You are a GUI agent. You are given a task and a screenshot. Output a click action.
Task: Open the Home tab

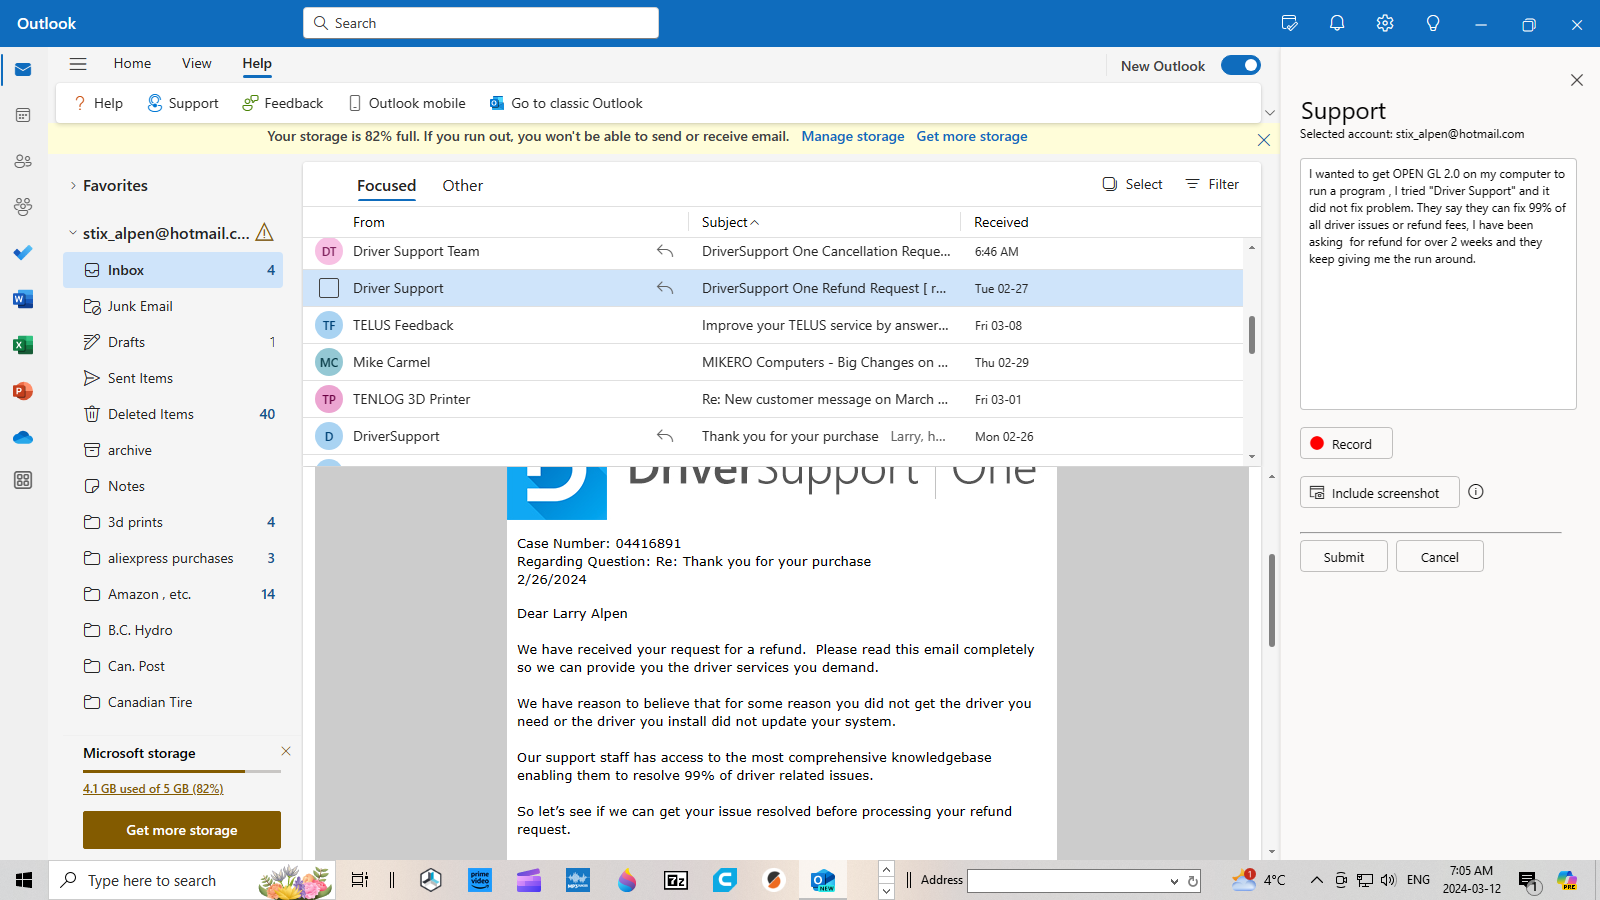[x=132, y=63]
